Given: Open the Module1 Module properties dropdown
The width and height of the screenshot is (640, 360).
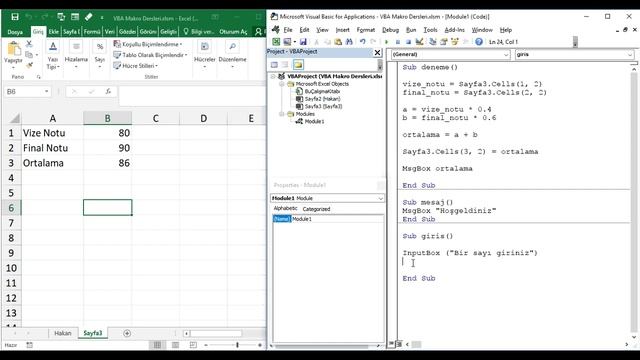Looking at the screenshot, I should coord(380,198).
